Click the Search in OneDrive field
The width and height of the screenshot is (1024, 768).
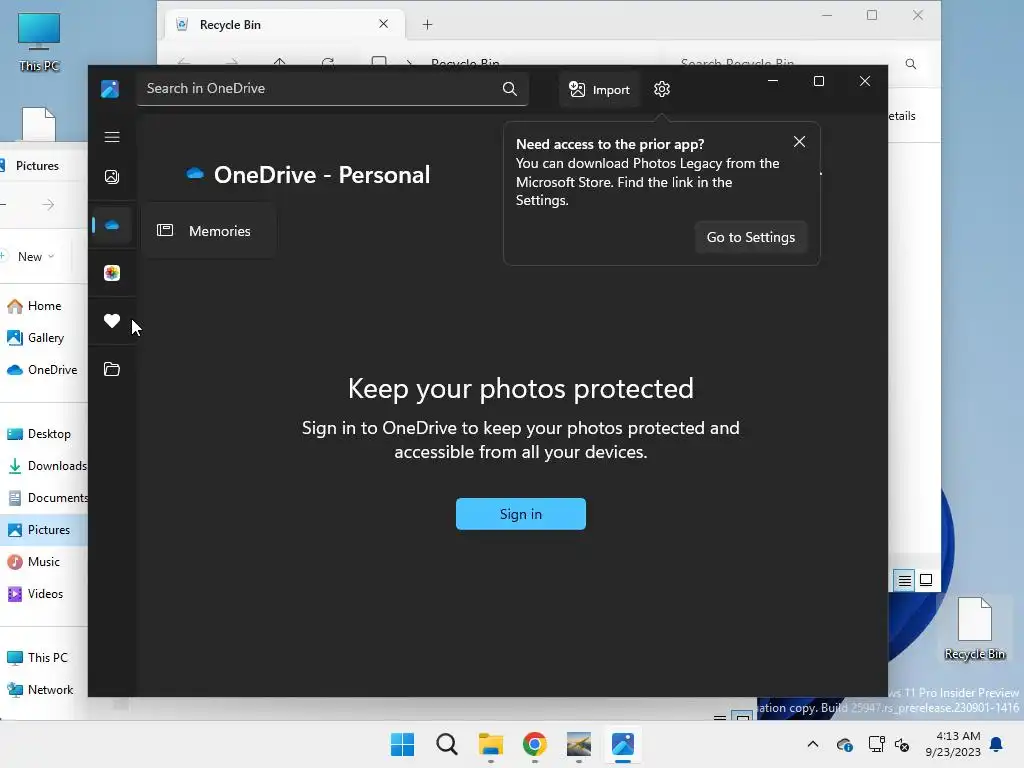coord(332,89)
